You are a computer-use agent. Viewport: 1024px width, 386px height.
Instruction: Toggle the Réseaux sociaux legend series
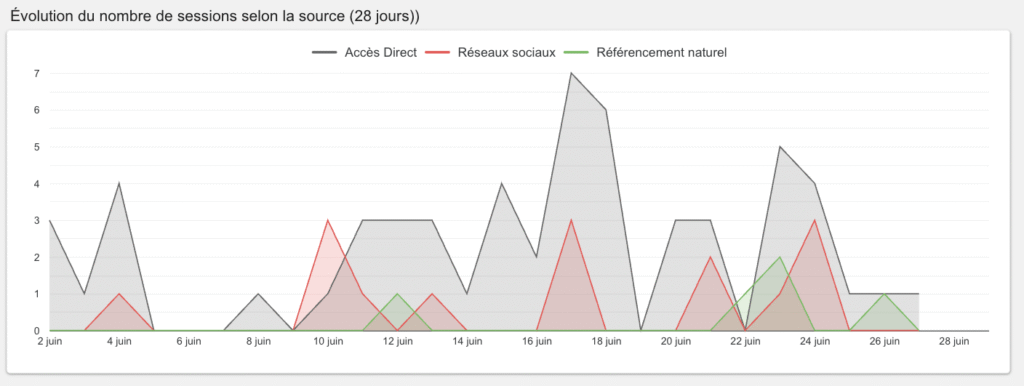coord(490,52)
